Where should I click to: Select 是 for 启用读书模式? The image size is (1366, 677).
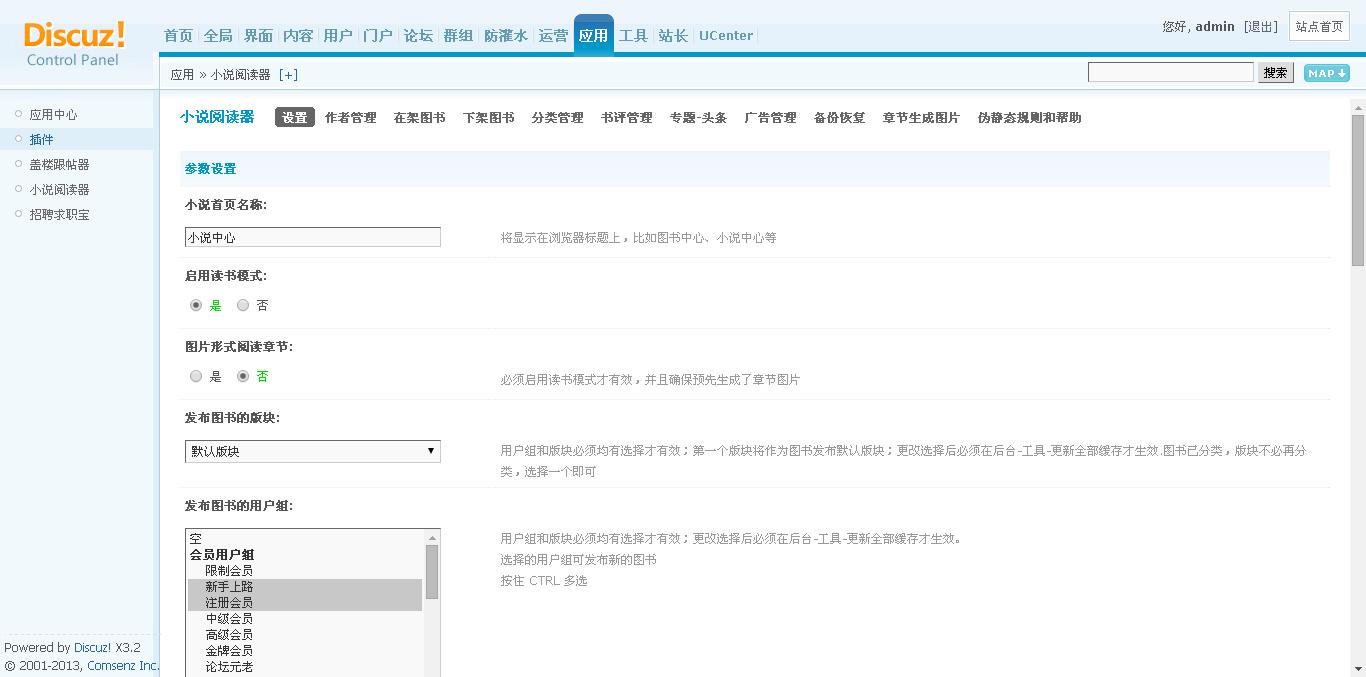pyautogui.click(x=196, y=305)
